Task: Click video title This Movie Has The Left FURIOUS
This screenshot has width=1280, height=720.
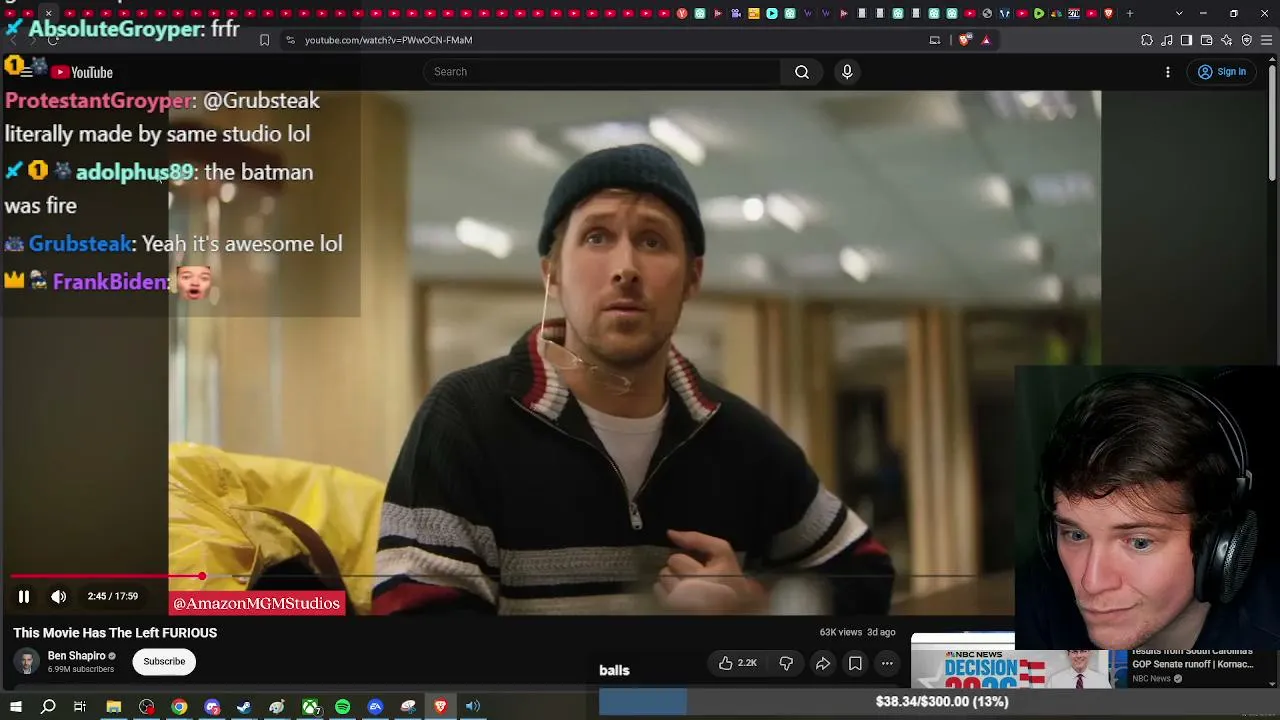Action: point(115,633)
